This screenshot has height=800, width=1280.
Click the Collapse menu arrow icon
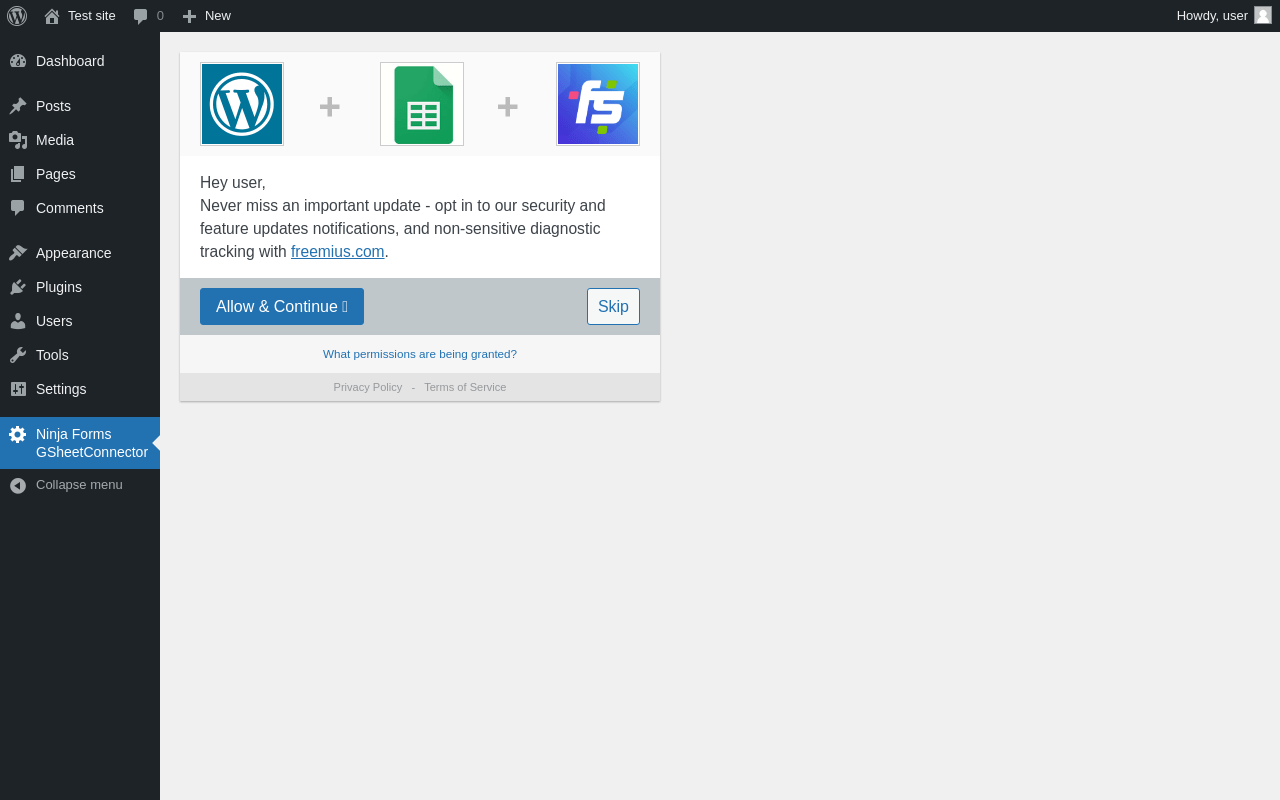18,485
